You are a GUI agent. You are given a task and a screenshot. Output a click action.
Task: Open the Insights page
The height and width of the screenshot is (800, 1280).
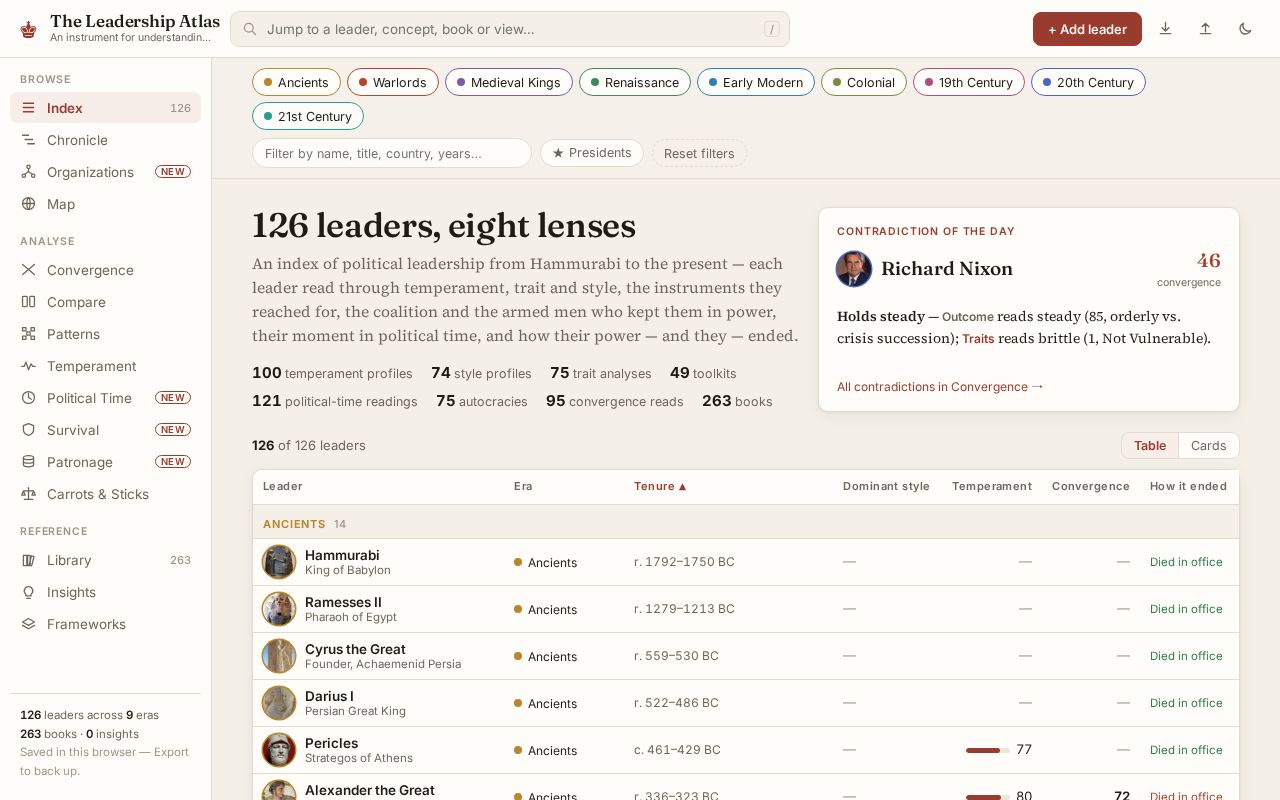[105, 592]
